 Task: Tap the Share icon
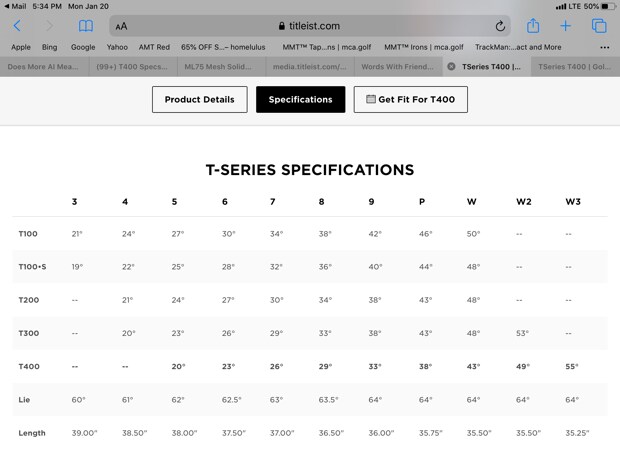pos(533,26)
